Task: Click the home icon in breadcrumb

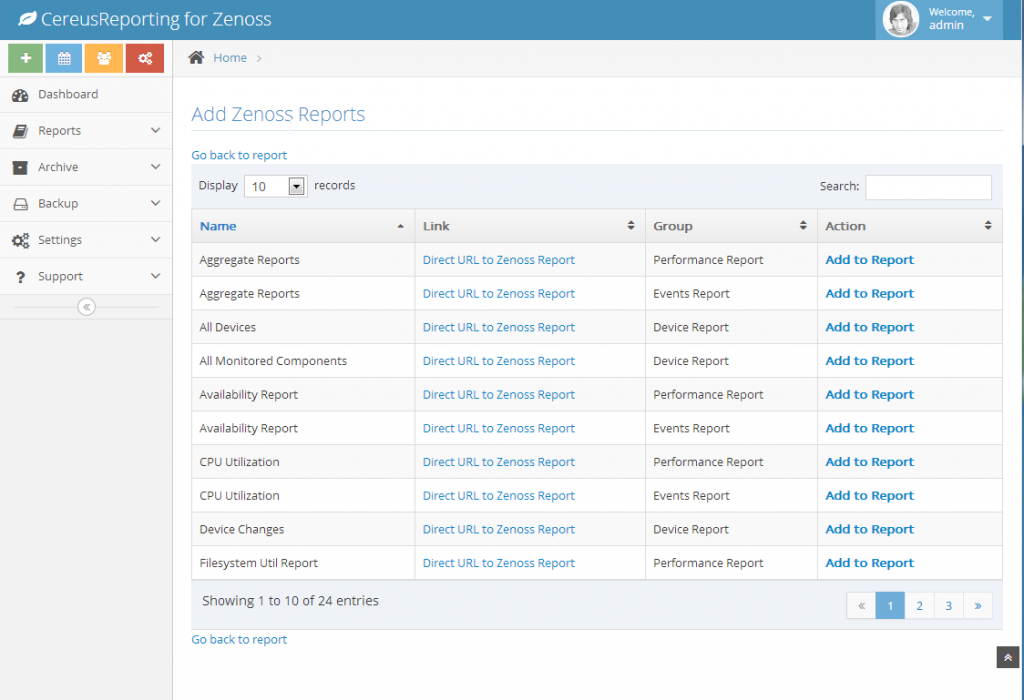Action: click(196, 57)
